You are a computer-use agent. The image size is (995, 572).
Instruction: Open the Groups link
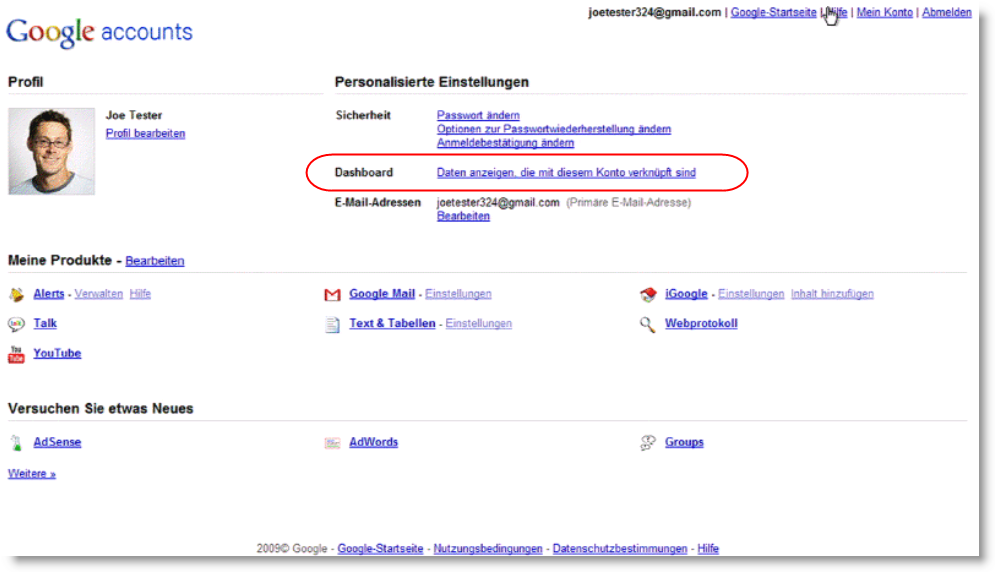pyautogui.click(x=684, y=442)
